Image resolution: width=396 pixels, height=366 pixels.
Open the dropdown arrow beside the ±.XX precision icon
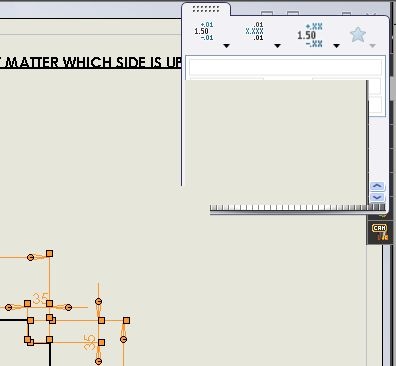336,46
